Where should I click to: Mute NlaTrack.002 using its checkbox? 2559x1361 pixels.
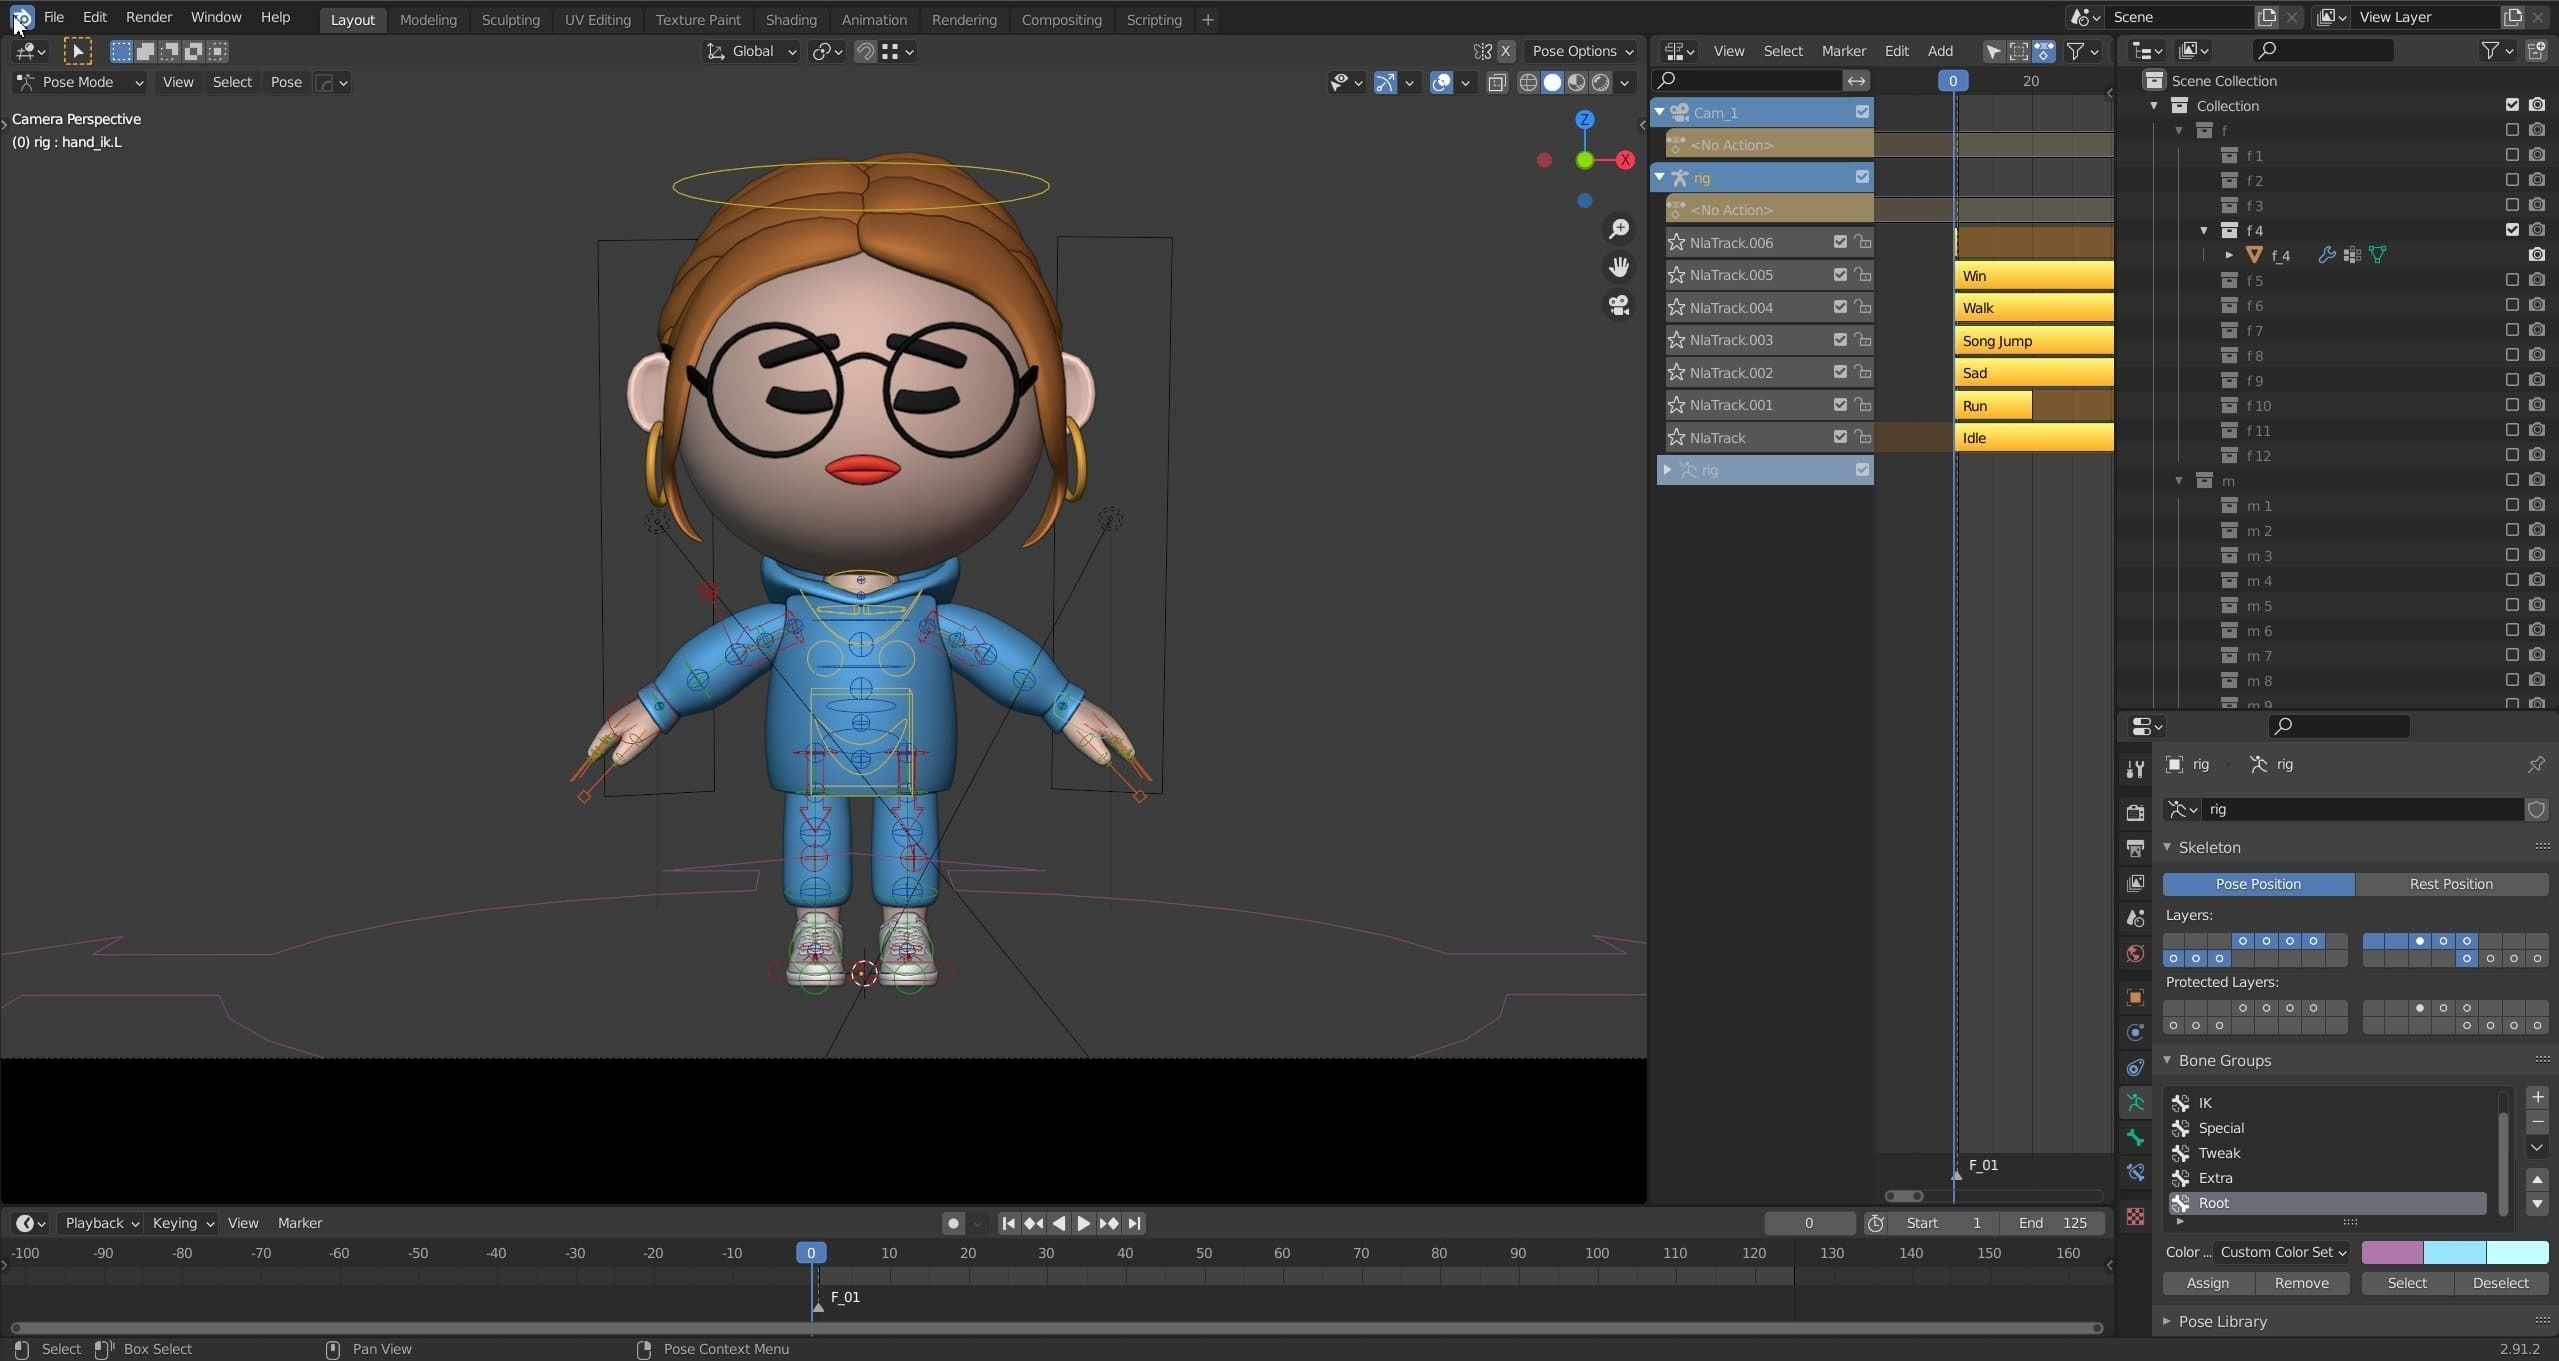click(x=1839, y=372)
